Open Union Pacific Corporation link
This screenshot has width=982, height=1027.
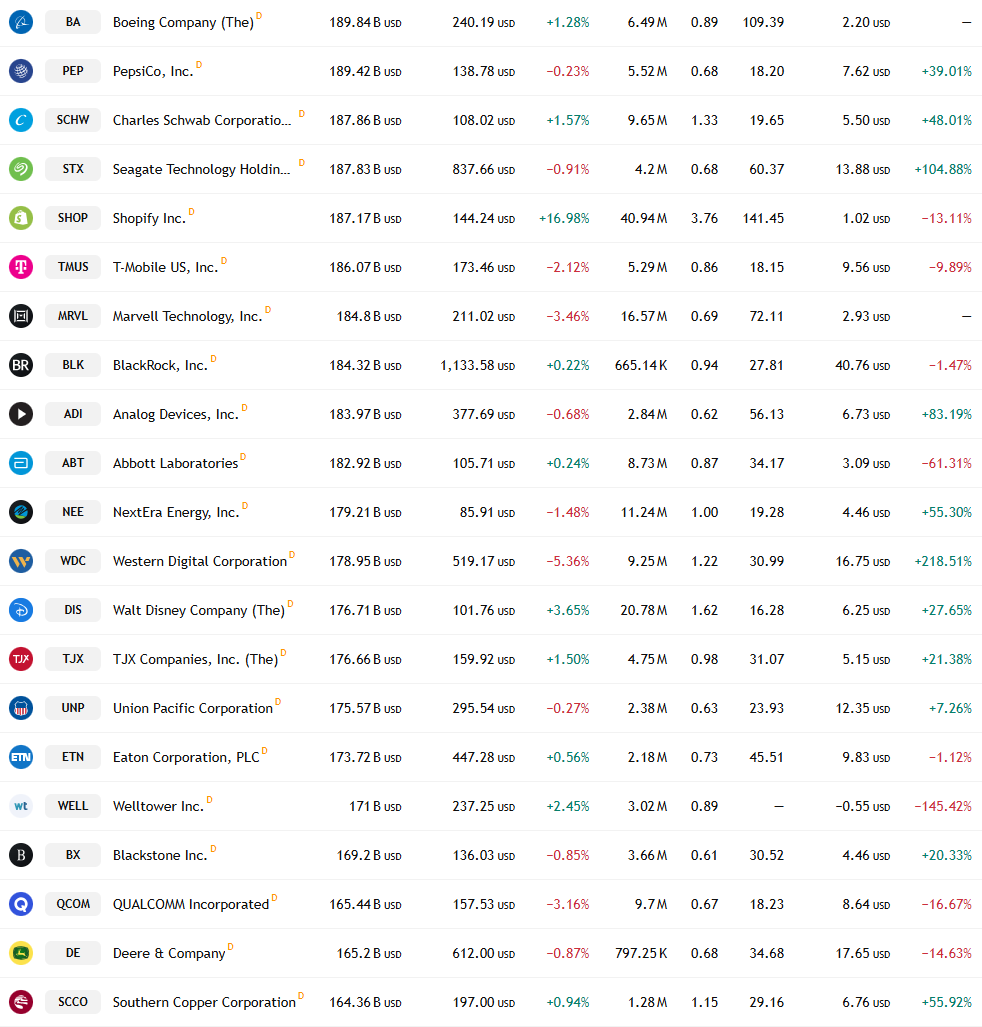pos(193,708)
